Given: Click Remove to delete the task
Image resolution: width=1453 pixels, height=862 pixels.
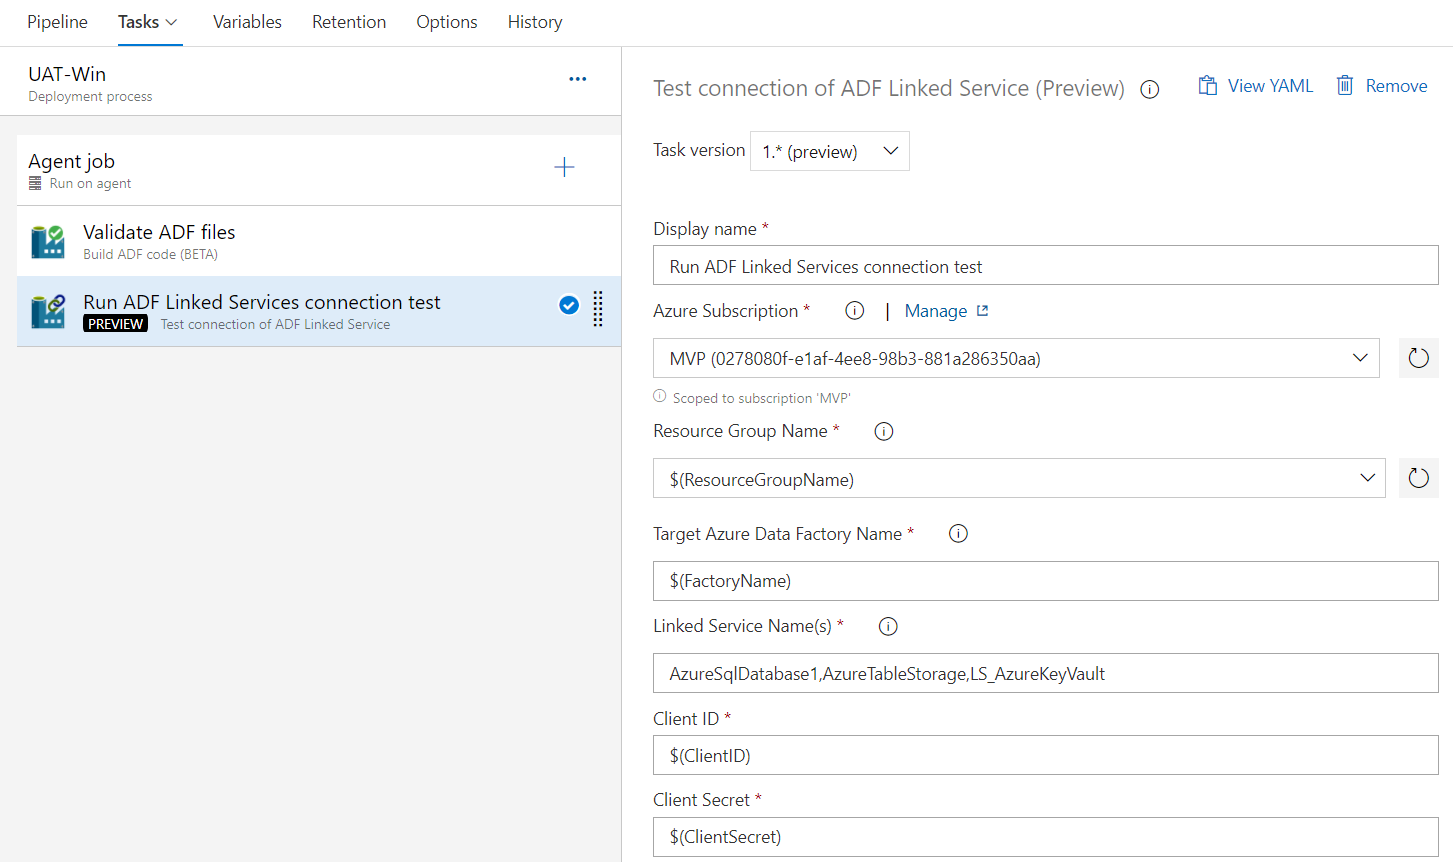Looking at the screenshot, I should tap(1381, 85).
